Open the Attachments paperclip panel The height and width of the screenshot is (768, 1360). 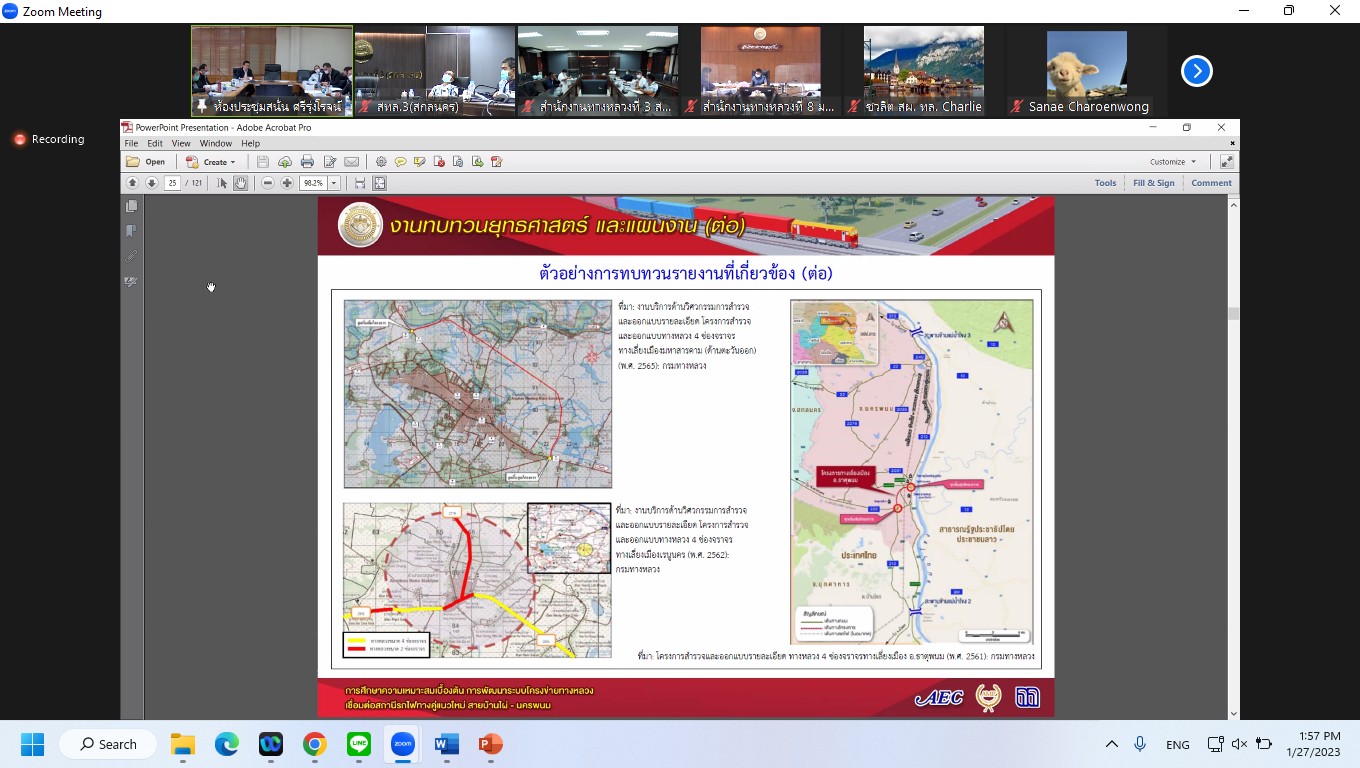[x=131, y=256]
